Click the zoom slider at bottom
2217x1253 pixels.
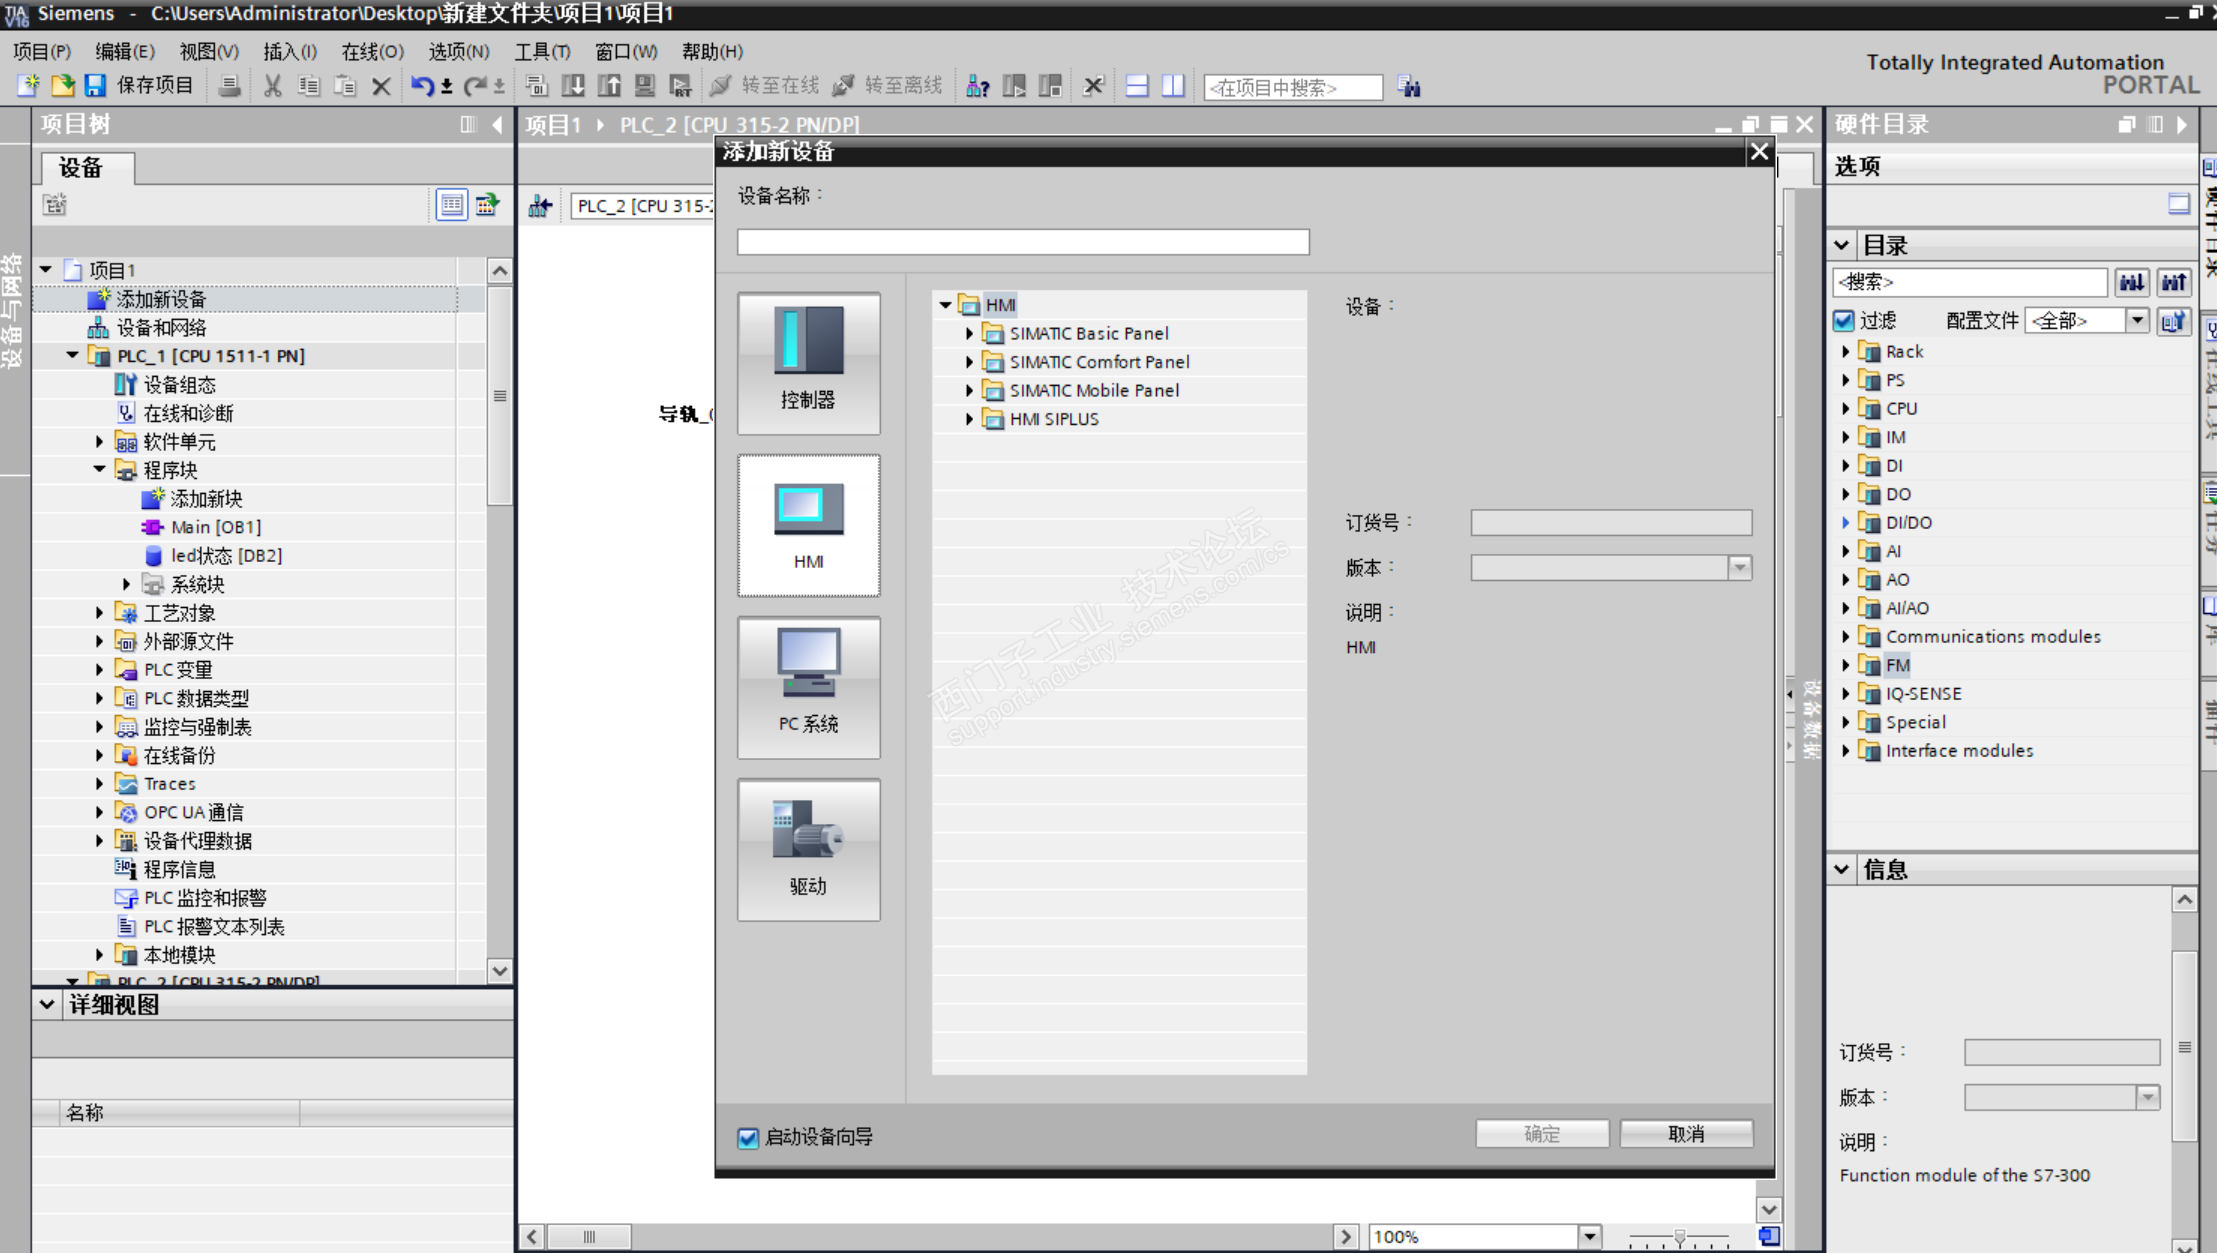point(1679,1237)
